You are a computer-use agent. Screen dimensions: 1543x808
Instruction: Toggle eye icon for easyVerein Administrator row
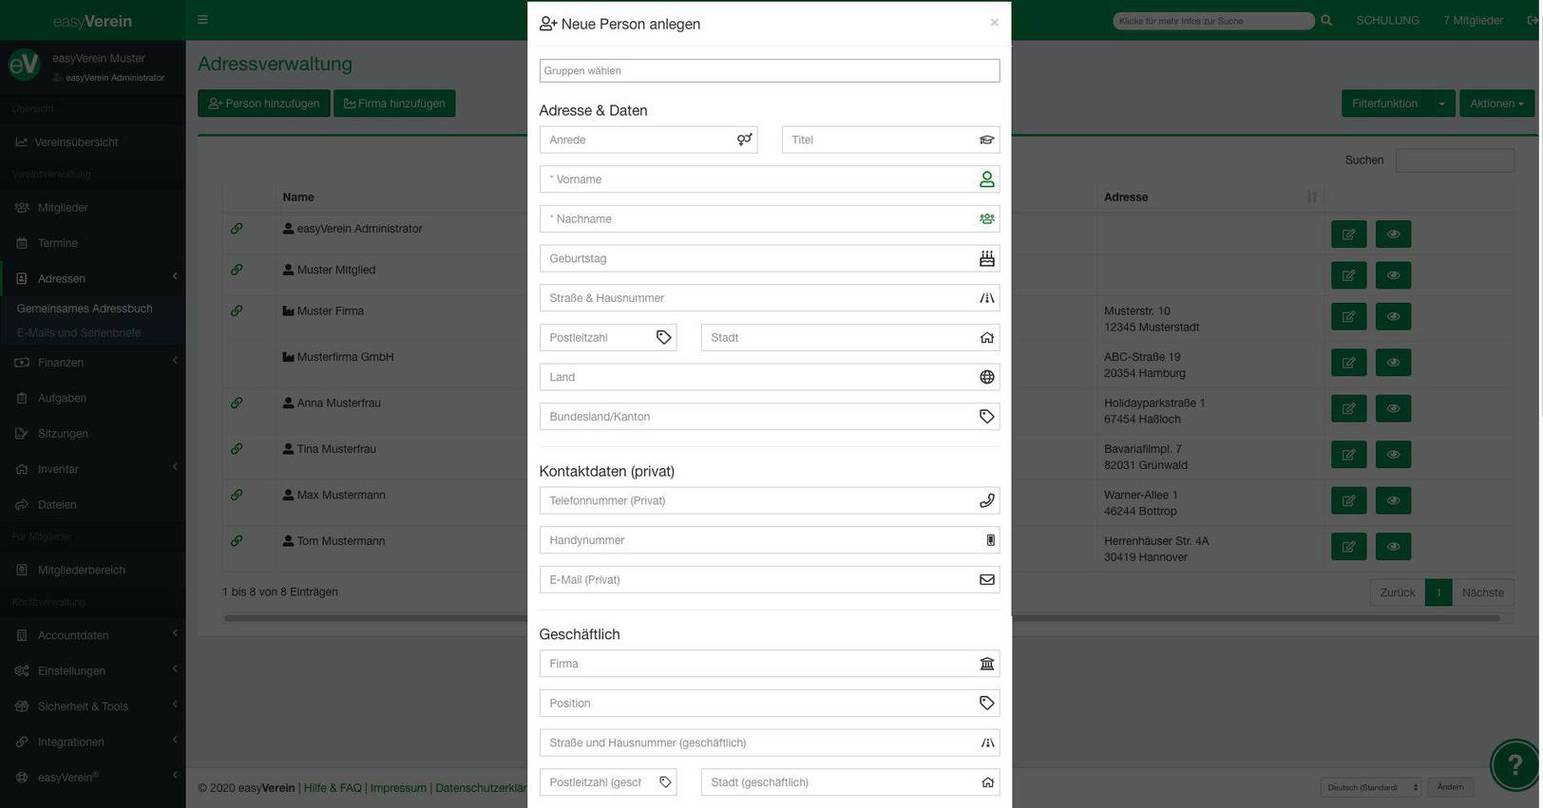pos(1393,234)
